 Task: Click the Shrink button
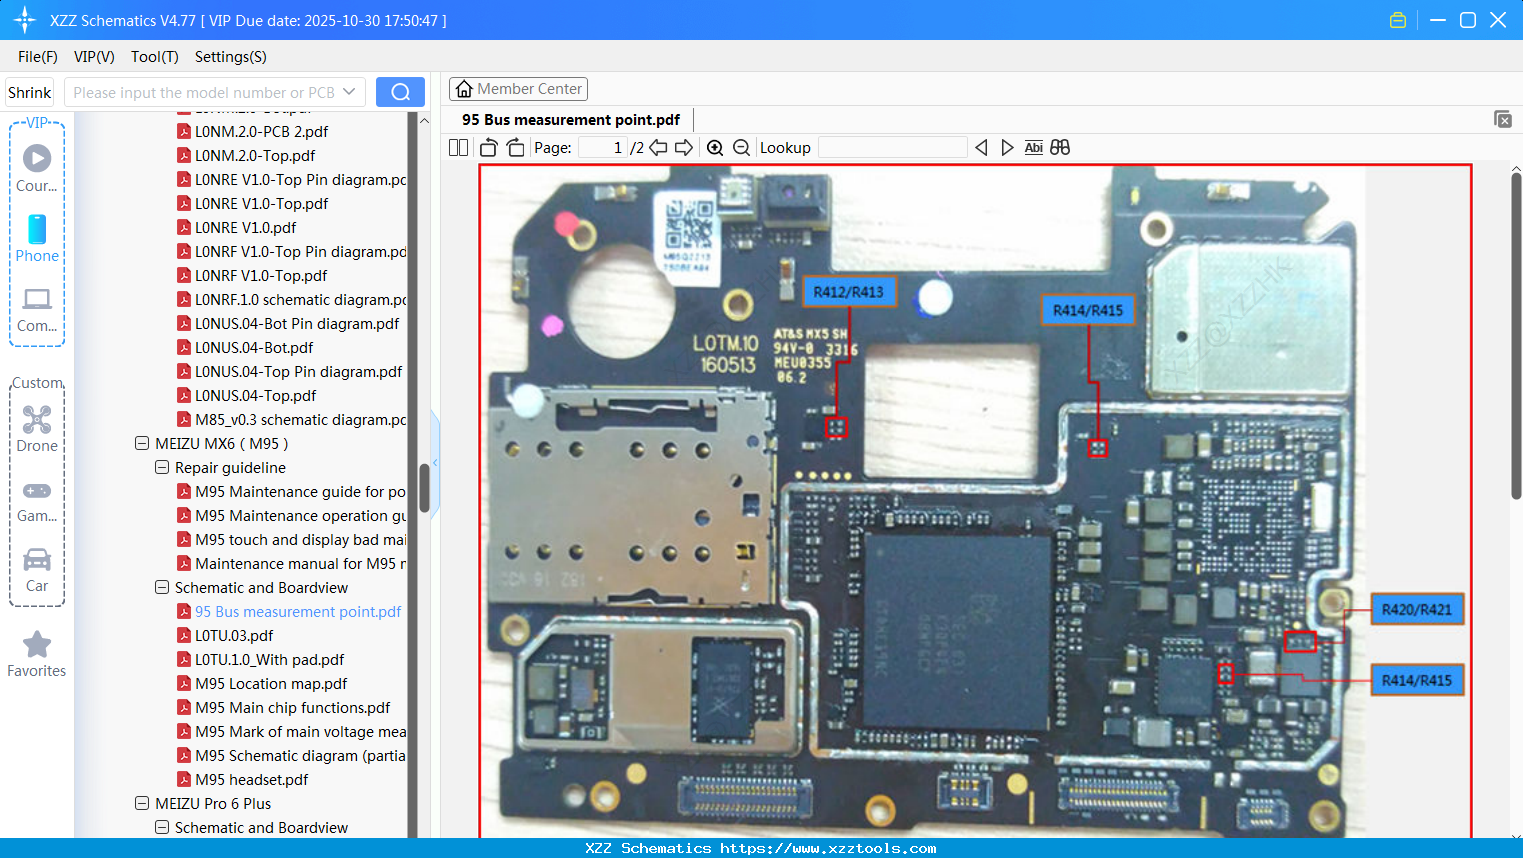pyautogui.click(x=28, y=91)
